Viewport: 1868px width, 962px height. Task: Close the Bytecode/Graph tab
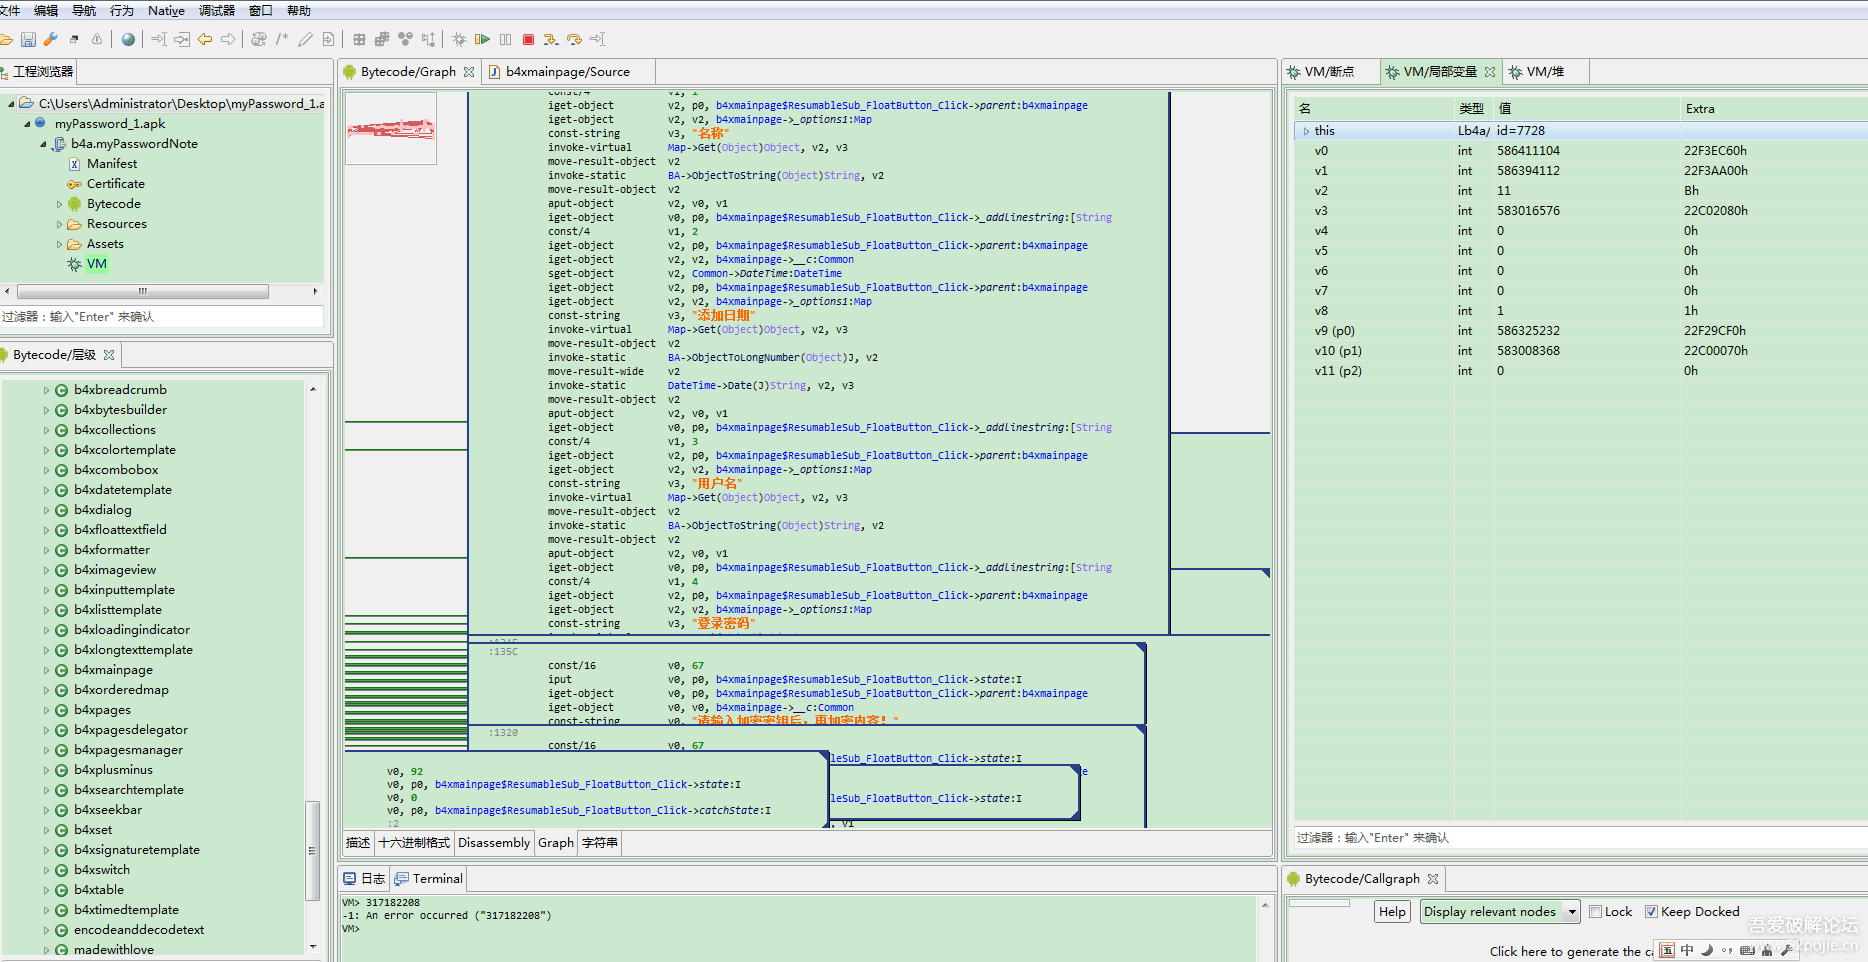tap(469, 72)
